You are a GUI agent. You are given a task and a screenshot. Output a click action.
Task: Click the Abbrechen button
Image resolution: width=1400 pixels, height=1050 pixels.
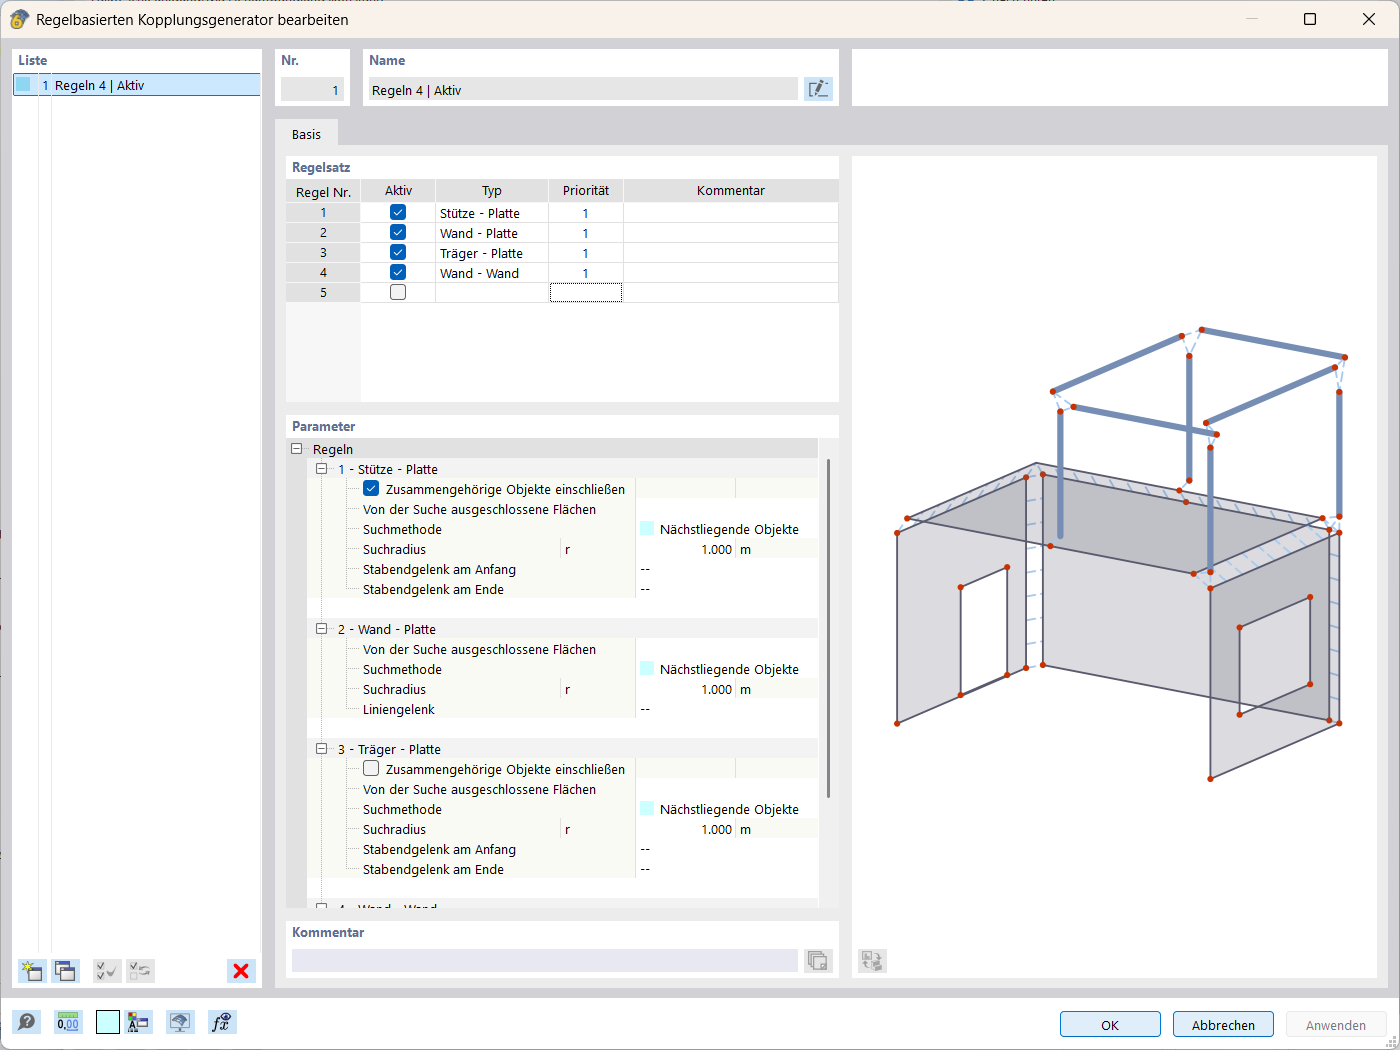[x=1223, y=1025]
